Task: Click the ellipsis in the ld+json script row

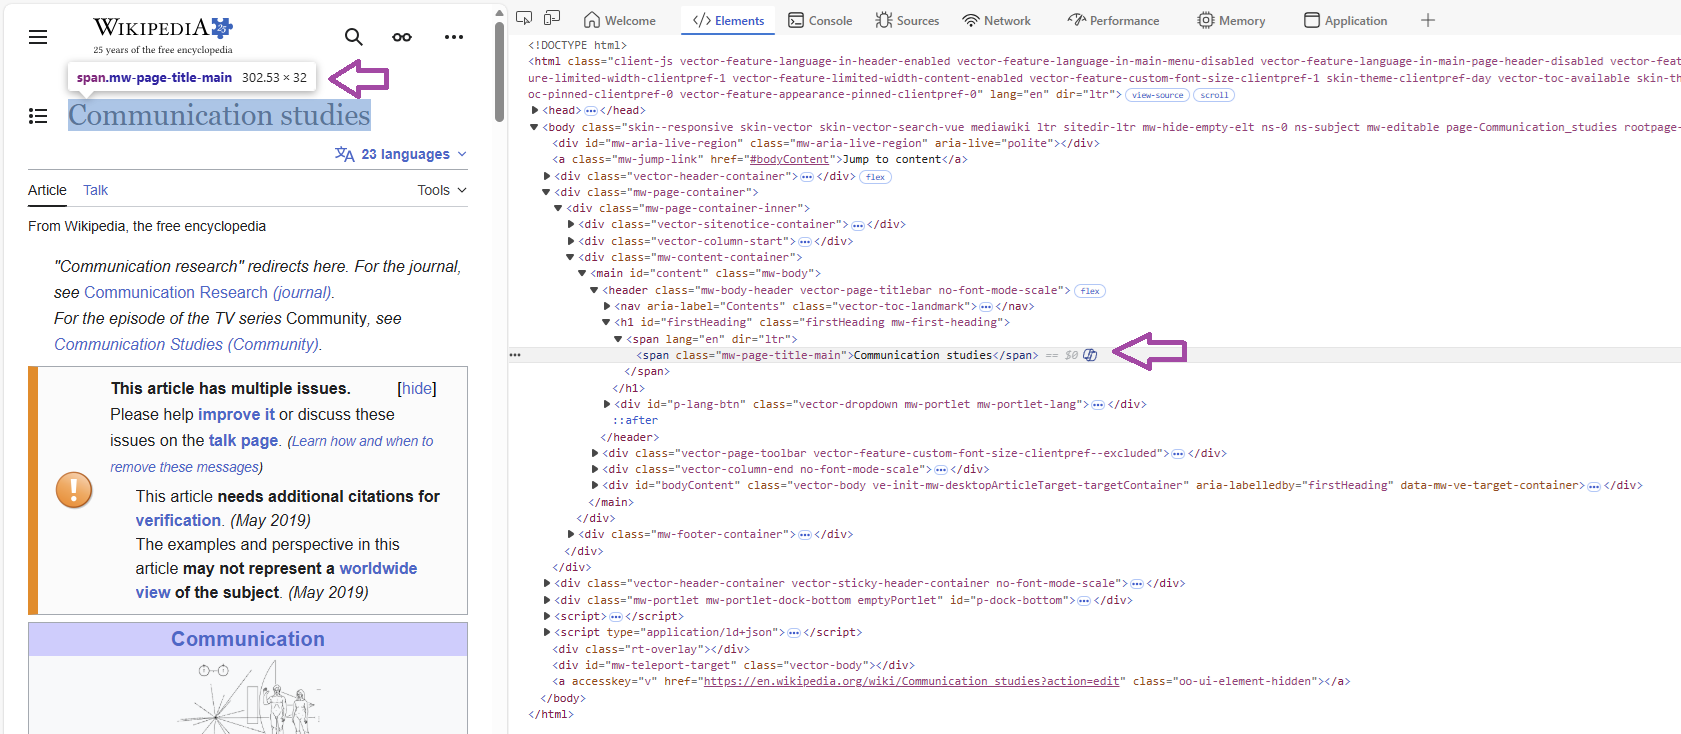Action: [x=794, y=633]
